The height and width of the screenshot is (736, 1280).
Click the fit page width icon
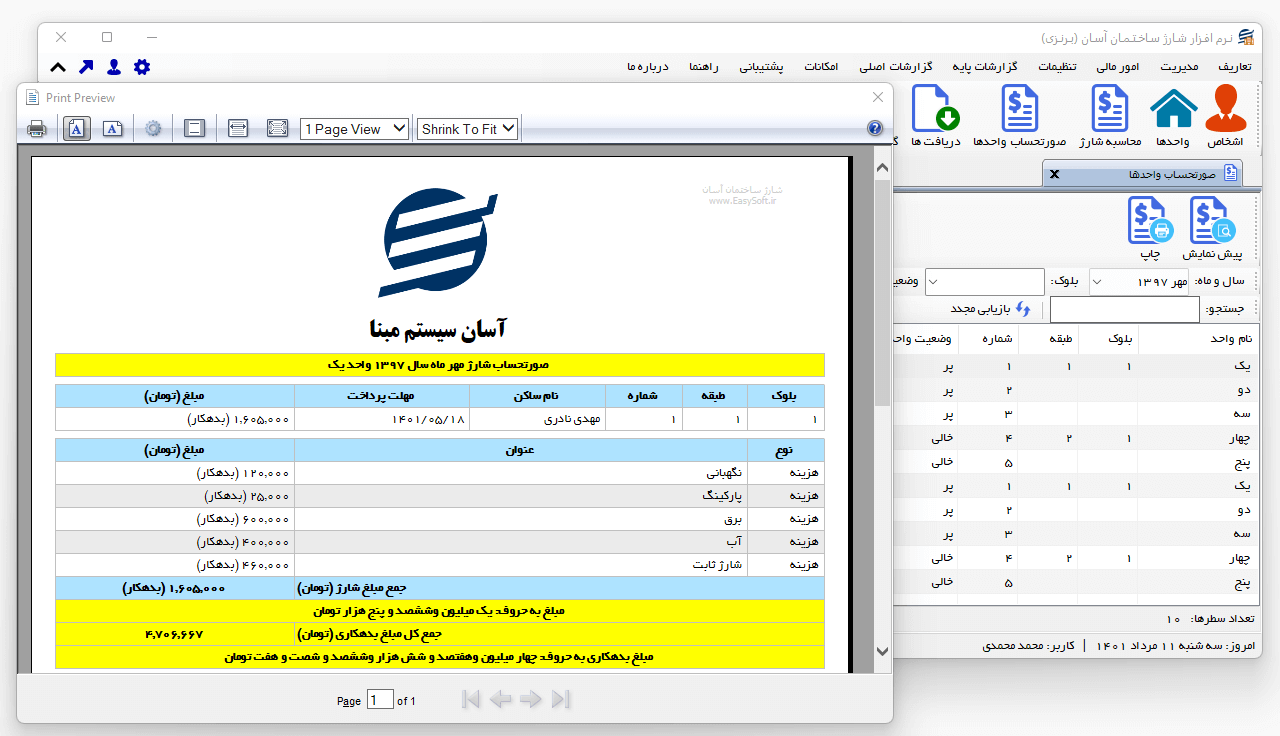(x=238, y=128)
